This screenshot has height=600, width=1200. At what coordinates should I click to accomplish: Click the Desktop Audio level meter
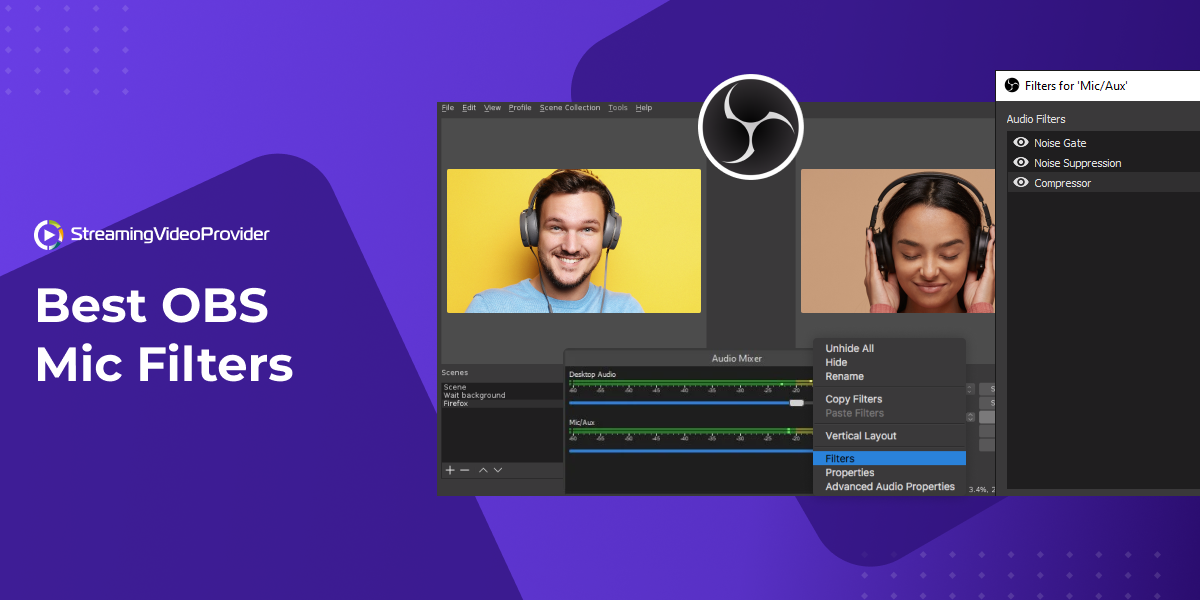point(691,383)
